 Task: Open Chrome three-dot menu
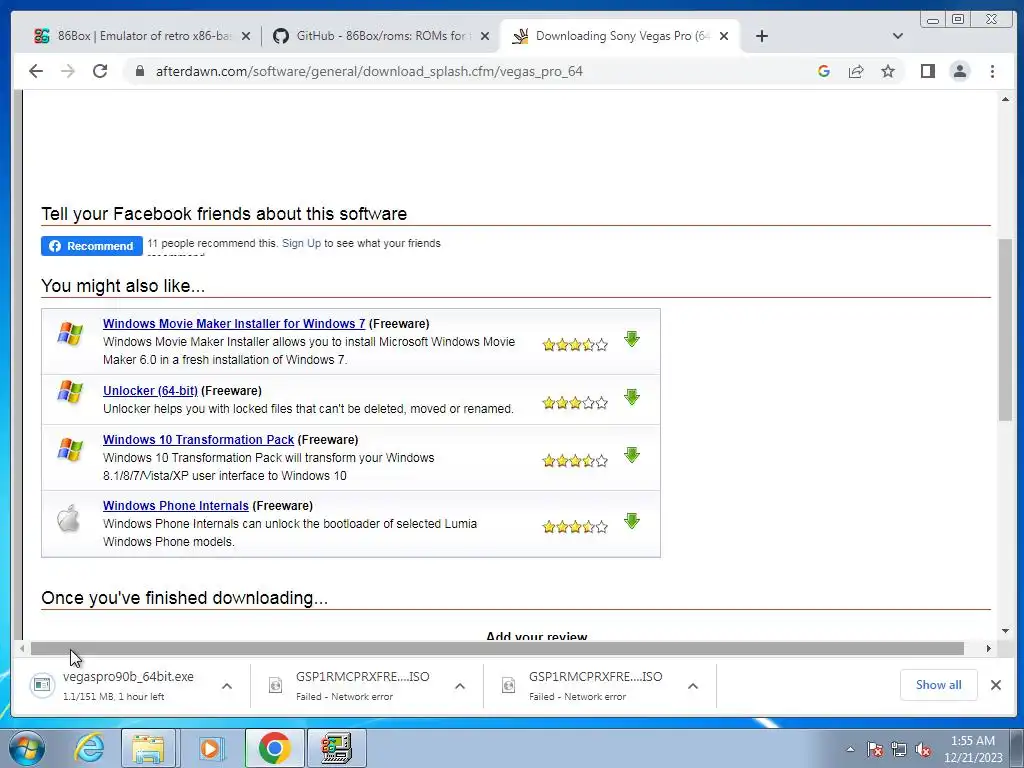(992, 71)
